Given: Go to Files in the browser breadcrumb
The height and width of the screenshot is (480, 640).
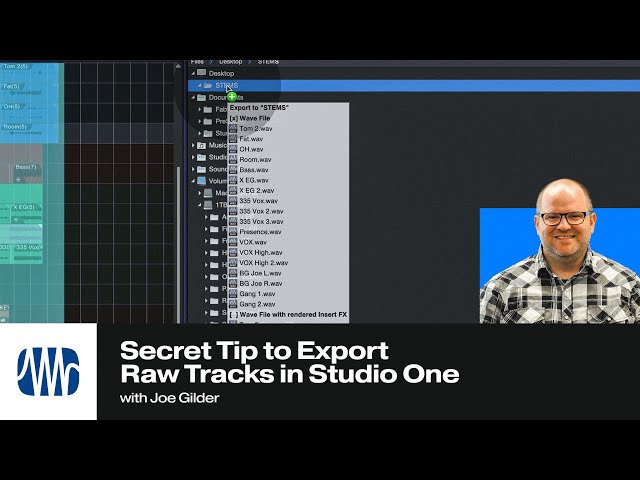Looking at the screenshot, I should click(x=197, y=62).
